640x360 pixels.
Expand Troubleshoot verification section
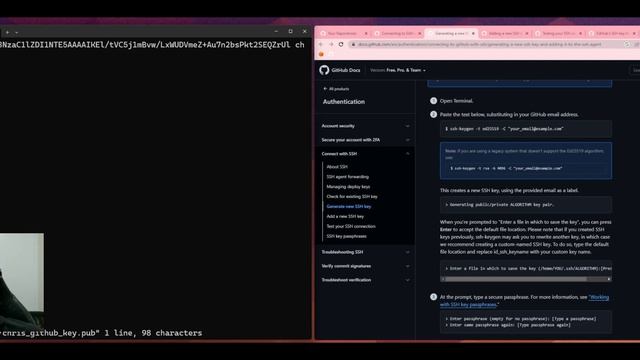click(365, 280)
